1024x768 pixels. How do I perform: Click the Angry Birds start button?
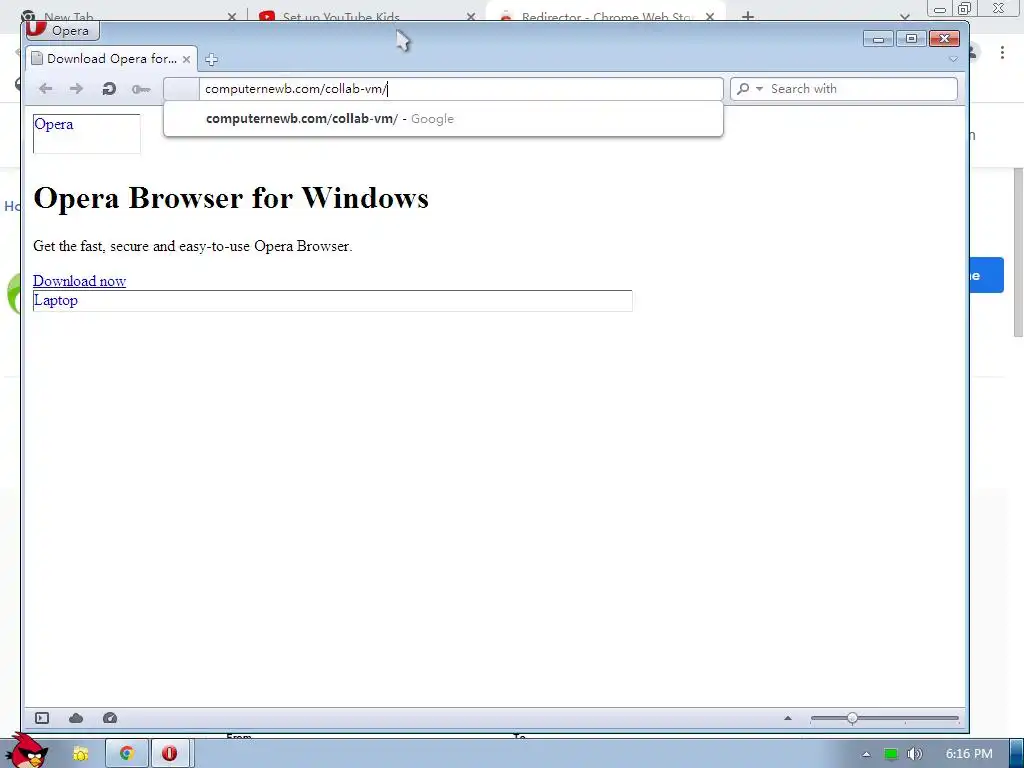(26, 751)
